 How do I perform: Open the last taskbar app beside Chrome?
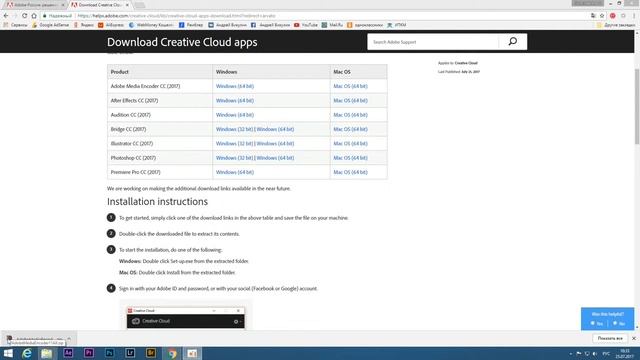click(192, 353)
